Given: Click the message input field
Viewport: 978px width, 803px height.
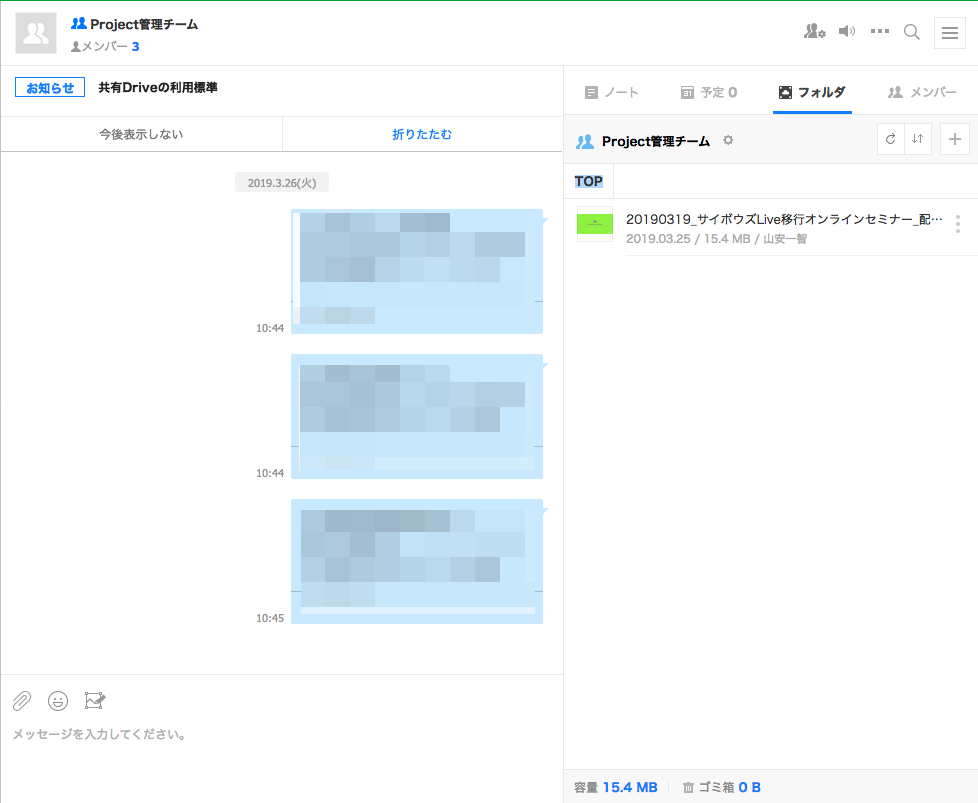Looking at the screenshot, I should [x=280, y=735].
